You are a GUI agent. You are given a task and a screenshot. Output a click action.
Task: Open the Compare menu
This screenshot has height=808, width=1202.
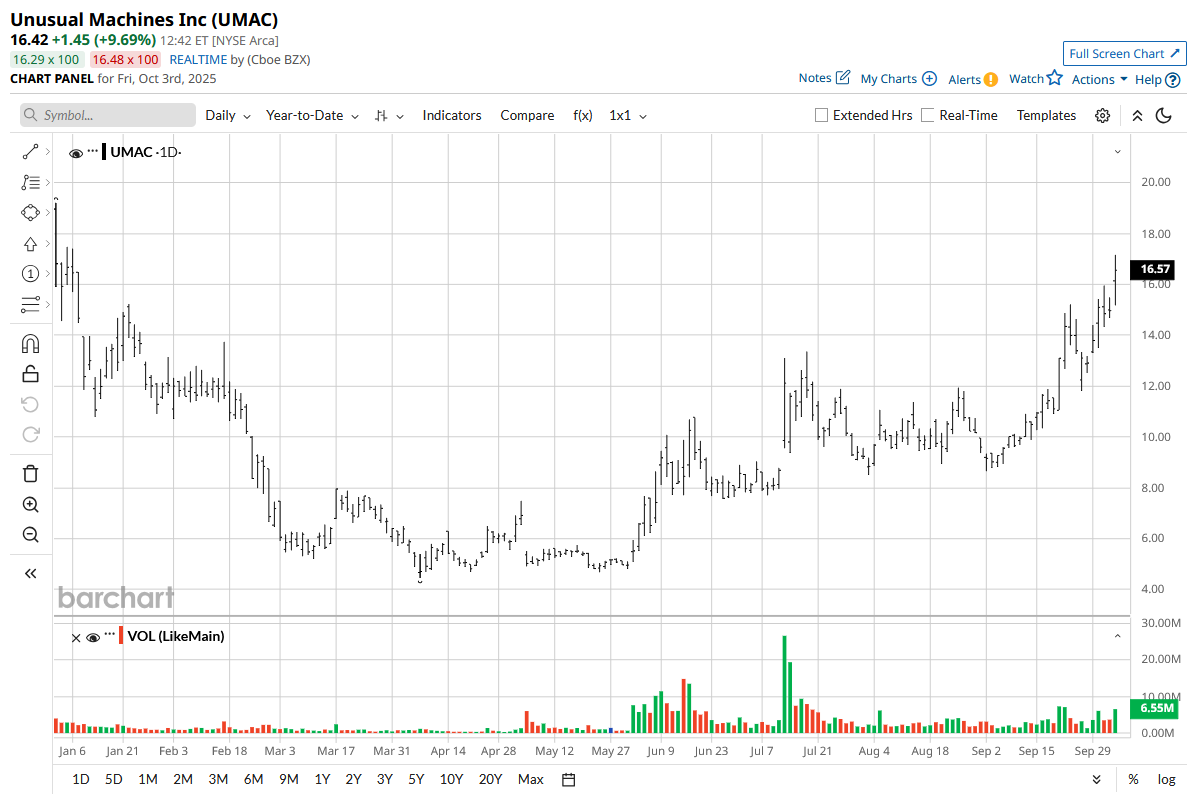[x=527, y=116]
